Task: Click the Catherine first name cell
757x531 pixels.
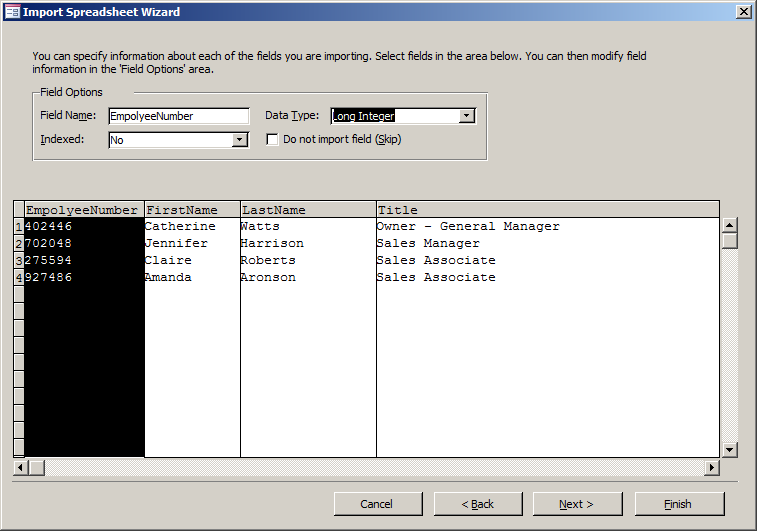Action: [x=192, y=226]
